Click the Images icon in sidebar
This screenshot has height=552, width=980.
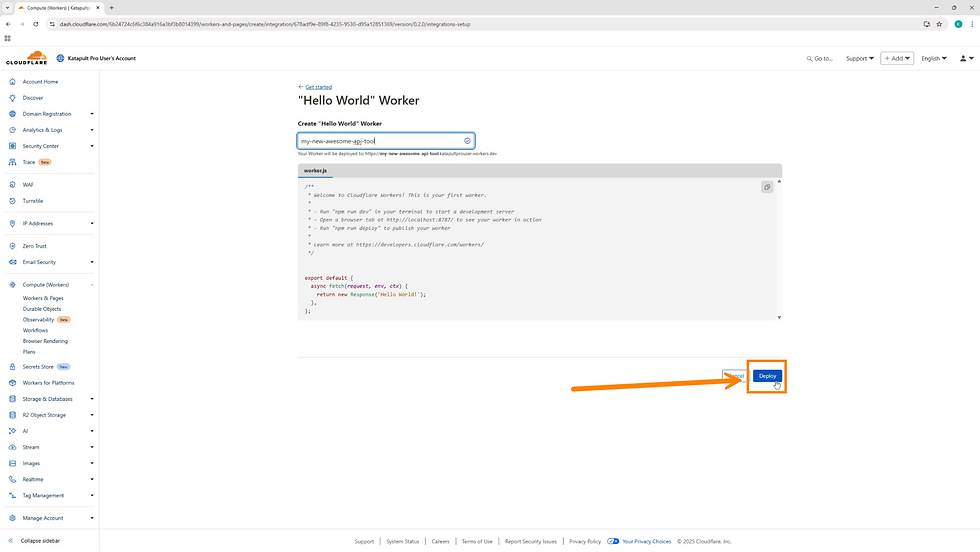pyautogui.click(x=12, y=464)
